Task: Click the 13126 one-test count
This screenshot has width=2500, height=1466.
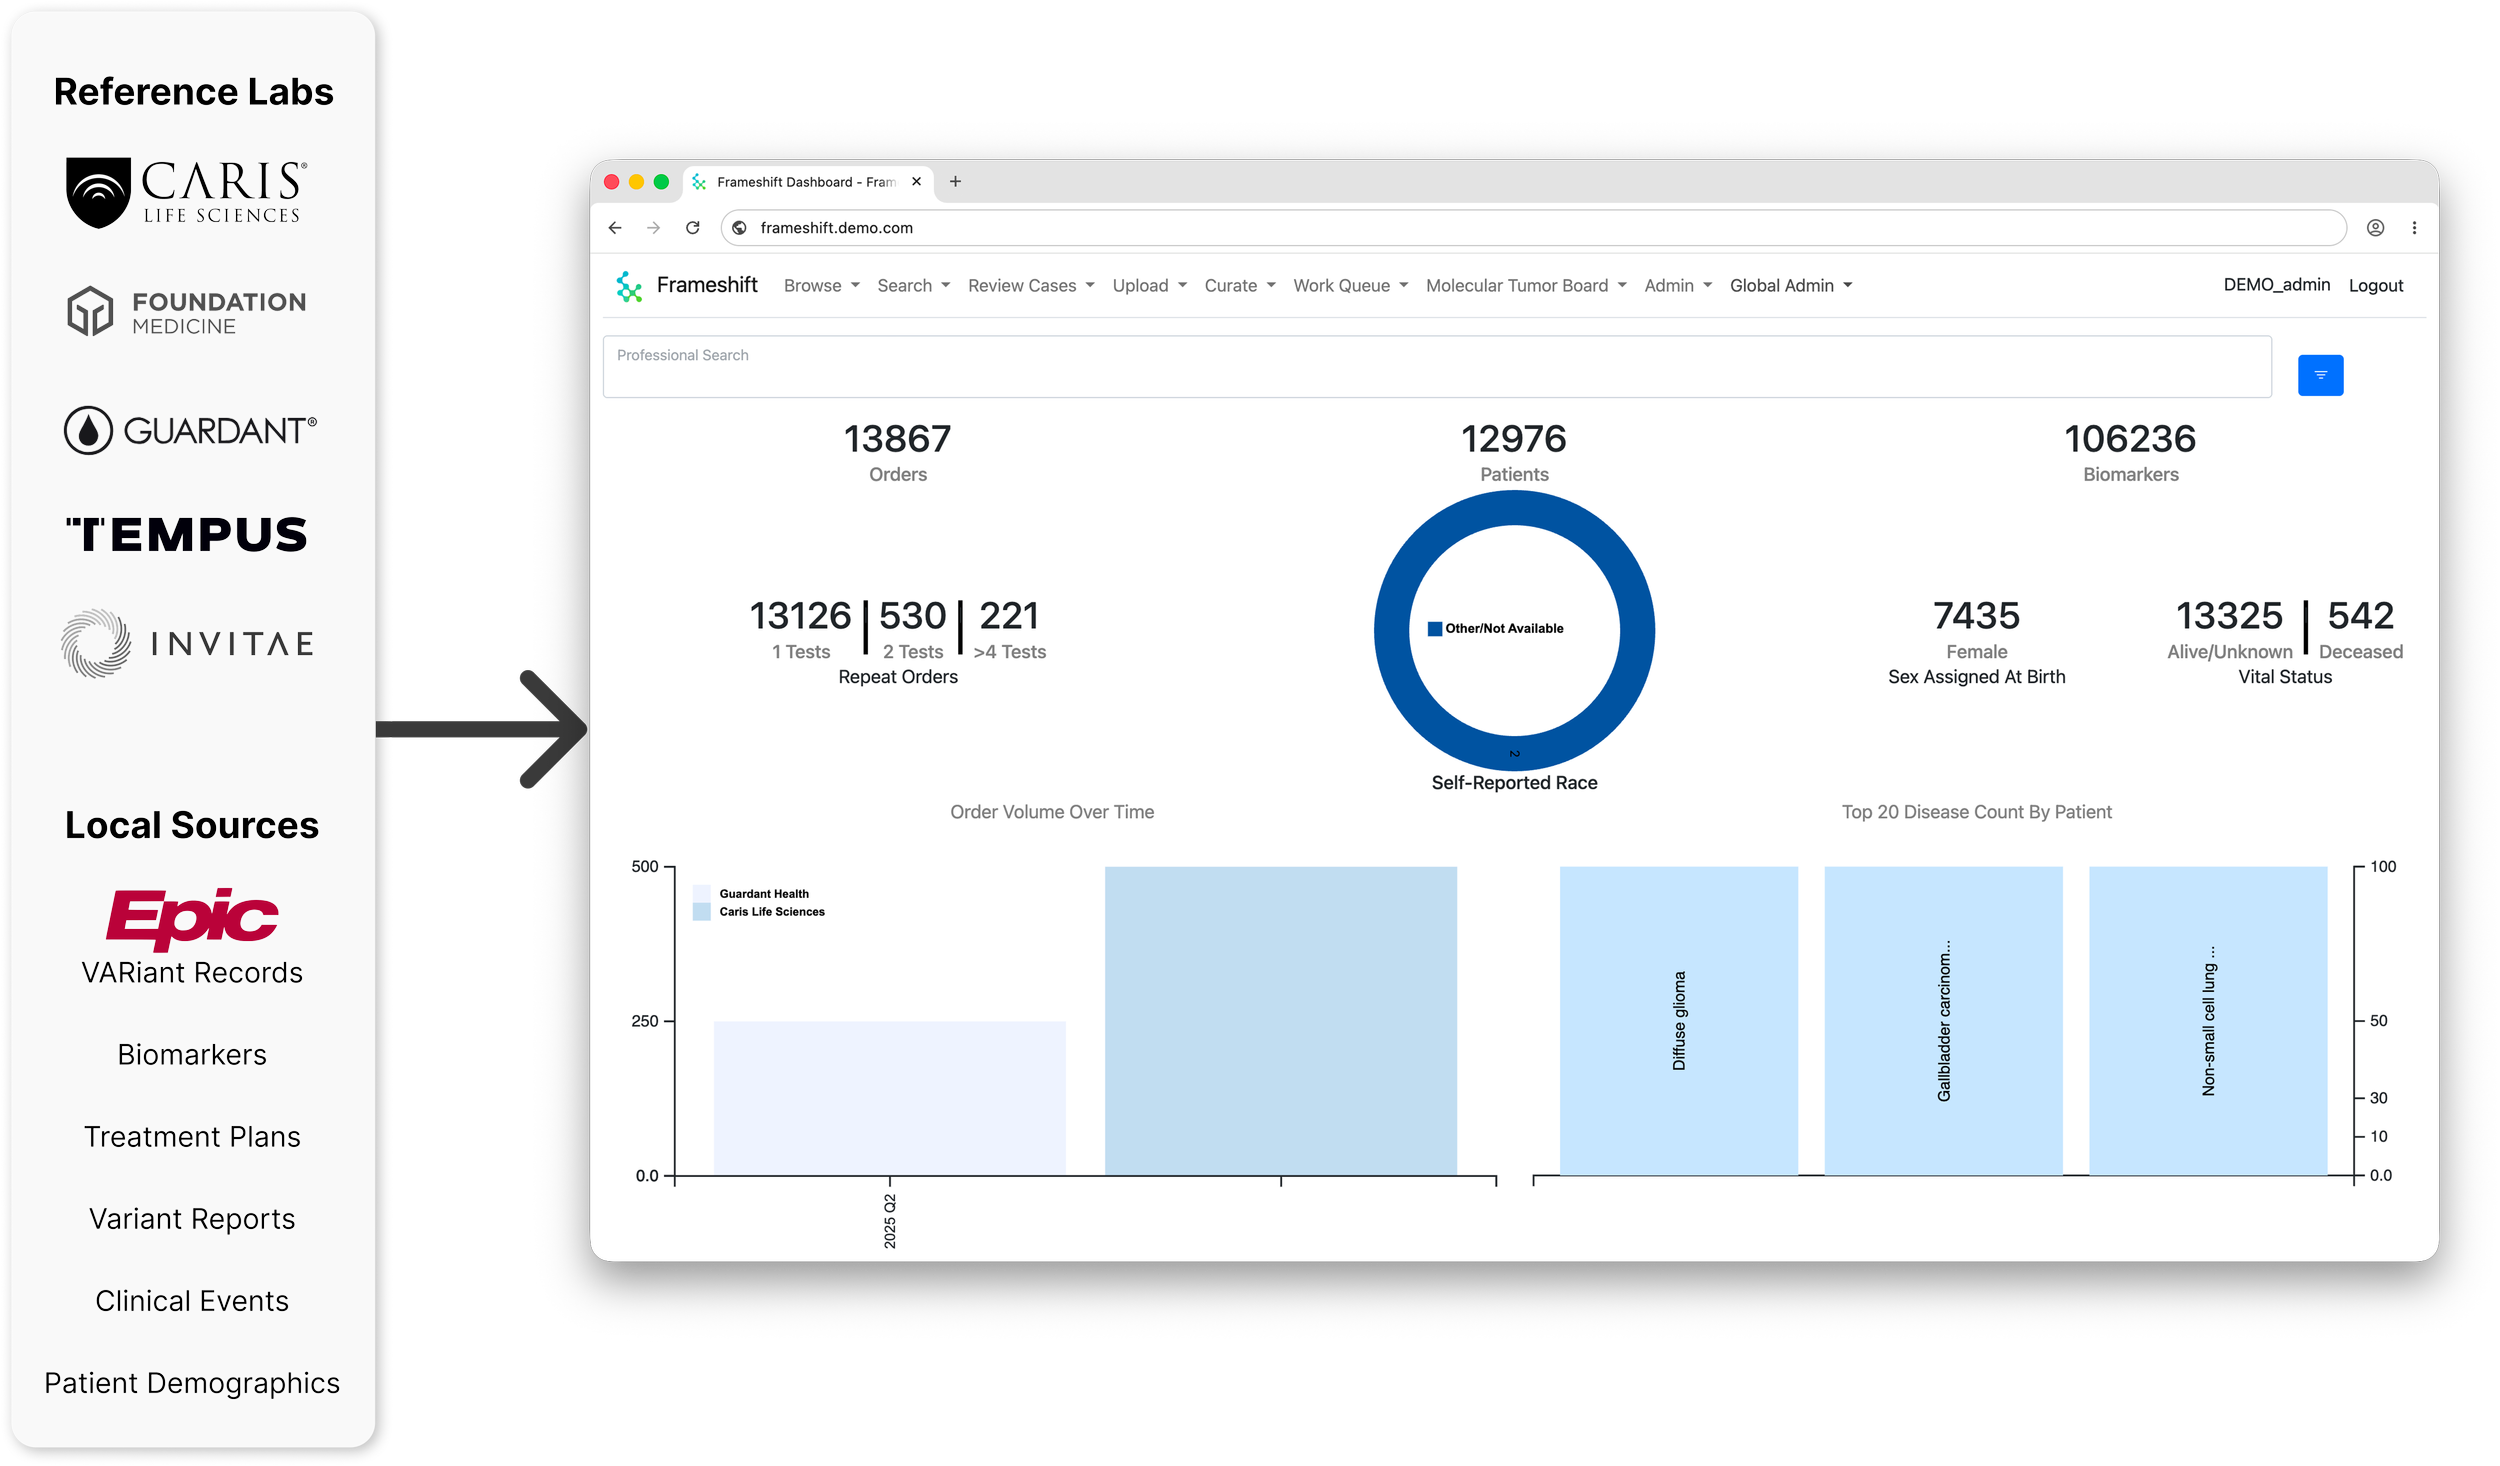Action: (x=800, y=616)
